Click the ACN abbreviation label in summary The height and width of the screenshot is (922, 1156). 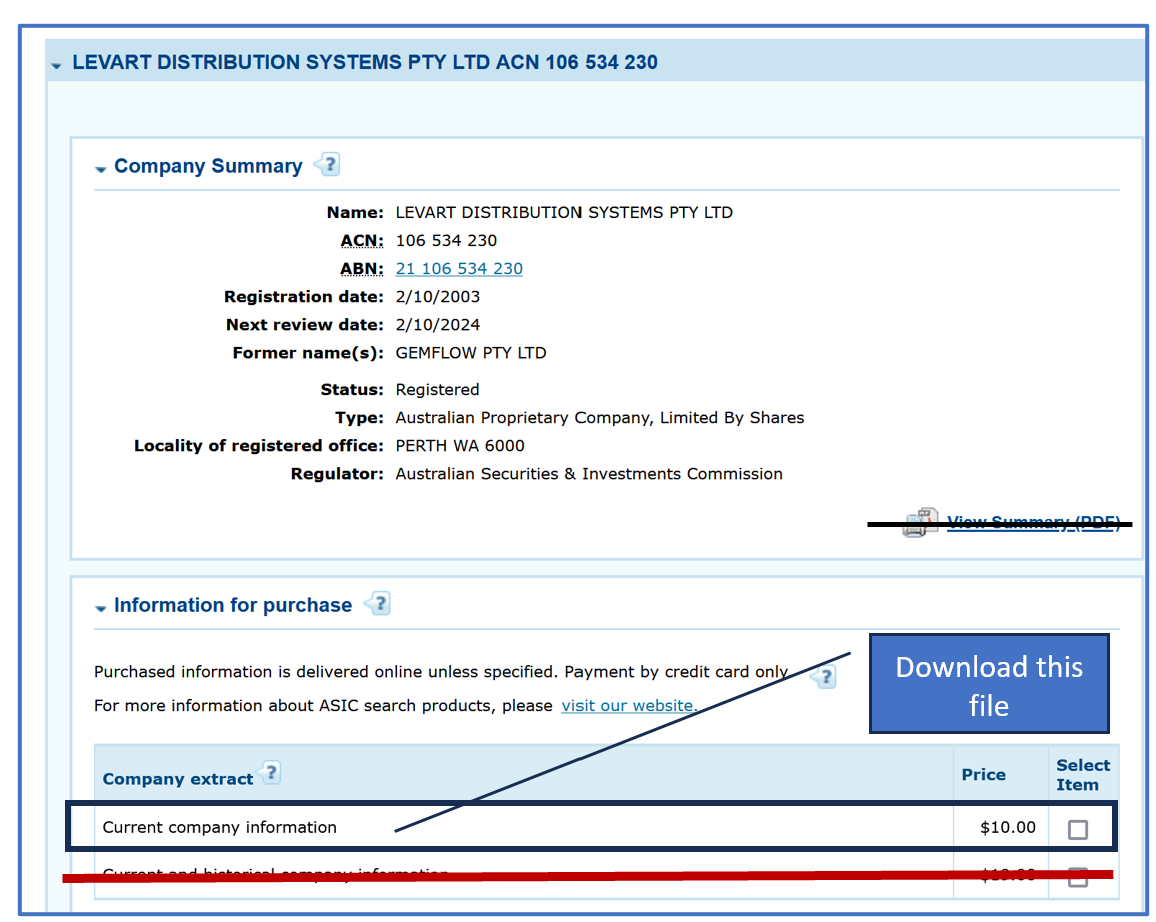click(x=362, y=241)
